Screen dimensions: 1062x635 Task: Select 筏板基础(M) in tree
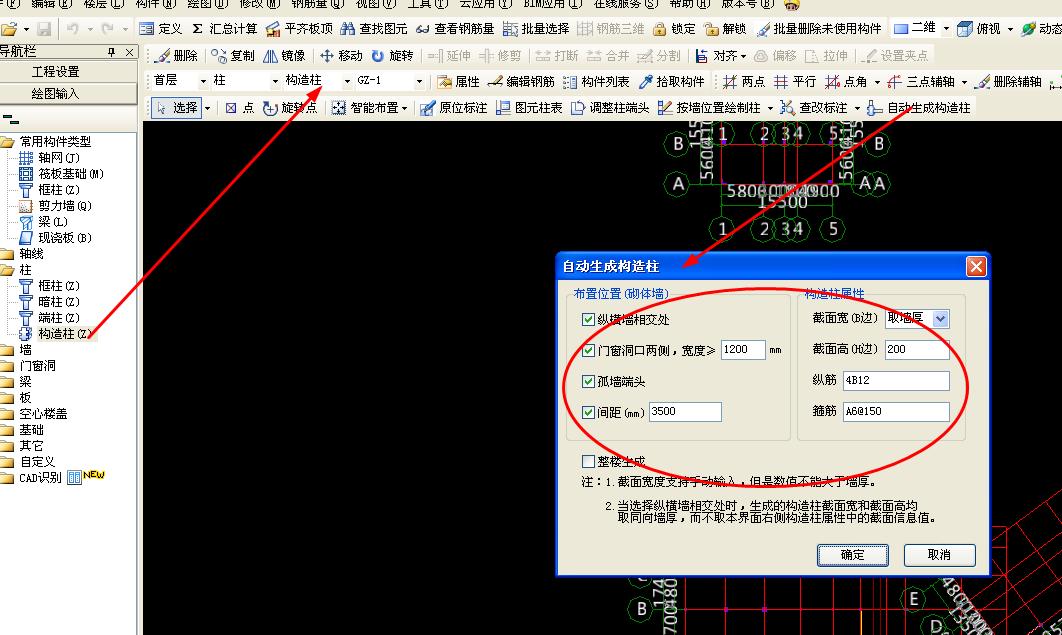coord(71,174)
